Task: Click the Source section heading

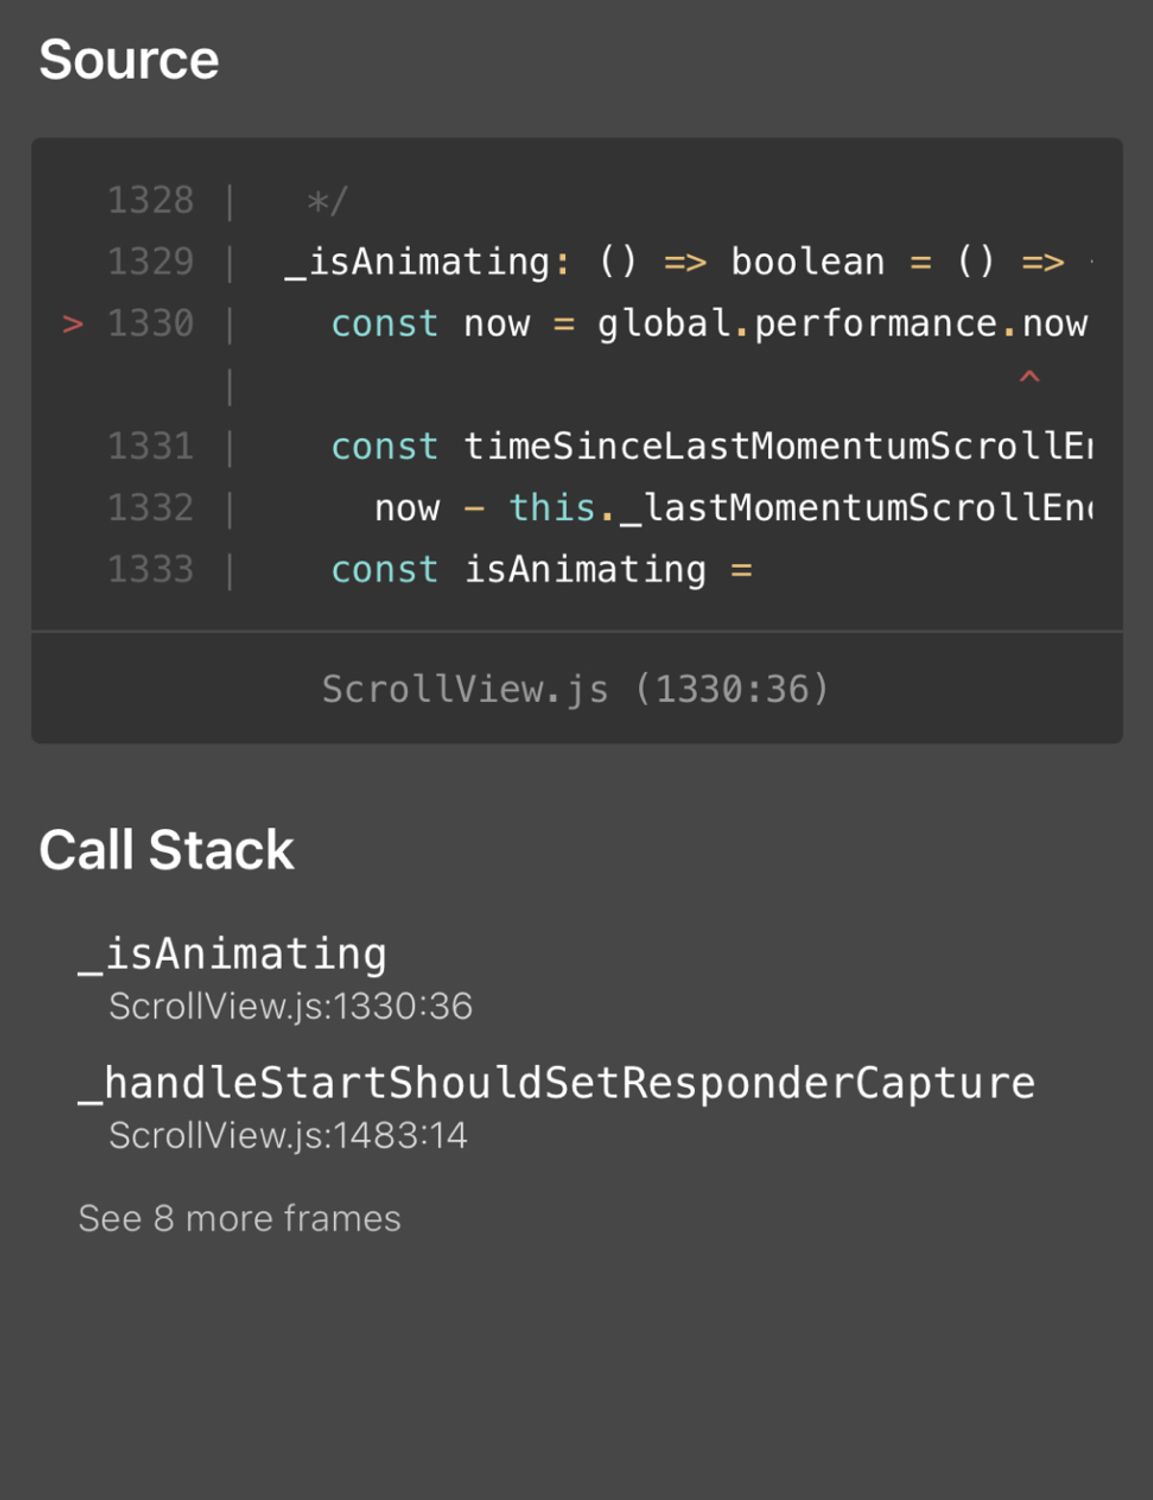Action: pyautogui.click(x=129, y=60)
